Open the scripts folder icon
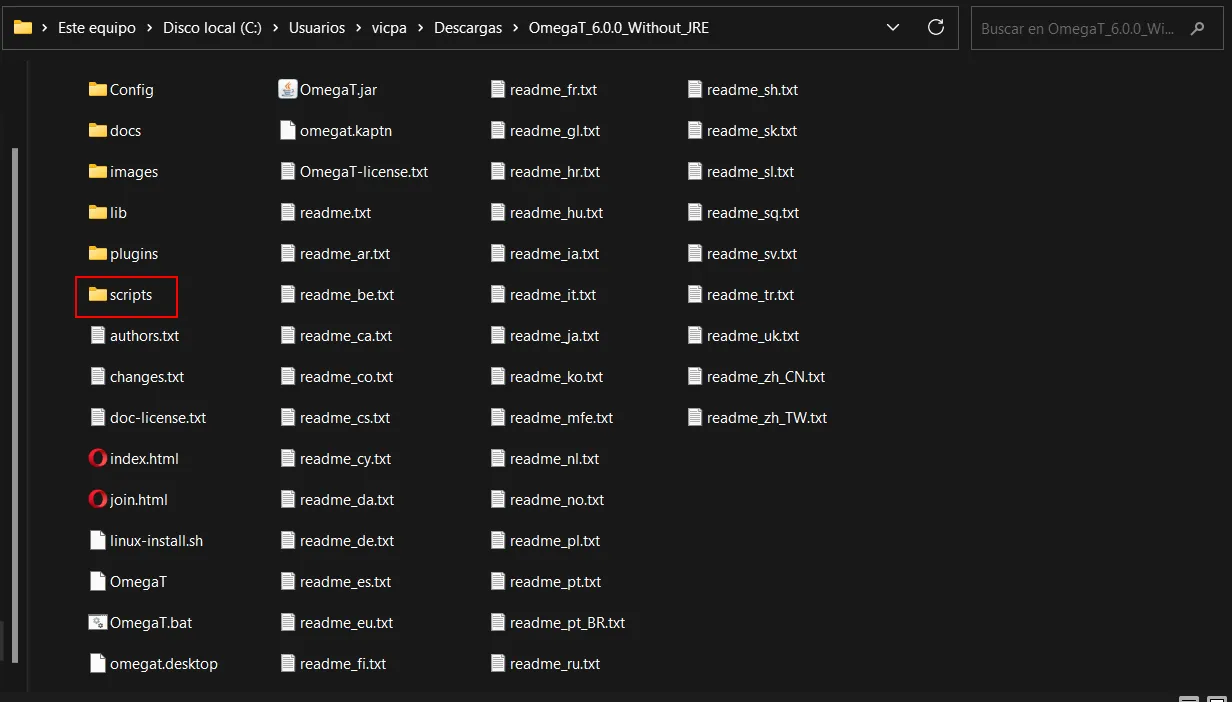 point(99,295)
